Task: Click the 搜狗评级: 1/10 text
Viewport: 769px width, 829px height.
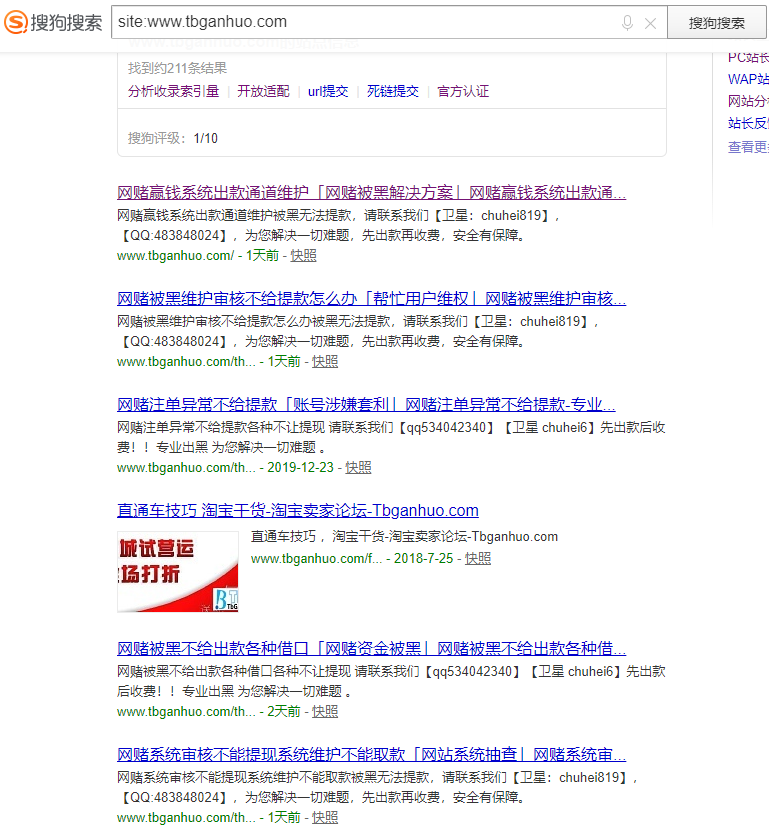Action: coord(173,139)
